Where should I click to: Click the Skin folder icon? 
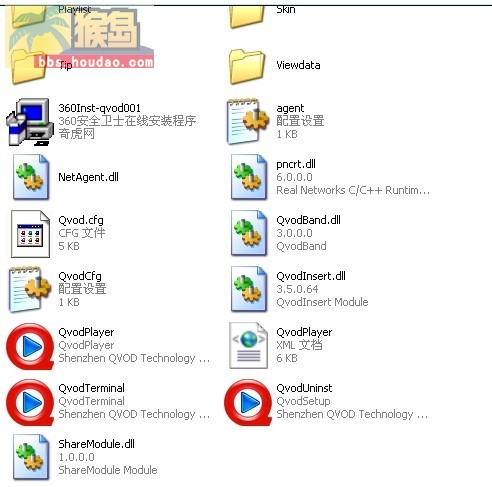coord(247,17)
